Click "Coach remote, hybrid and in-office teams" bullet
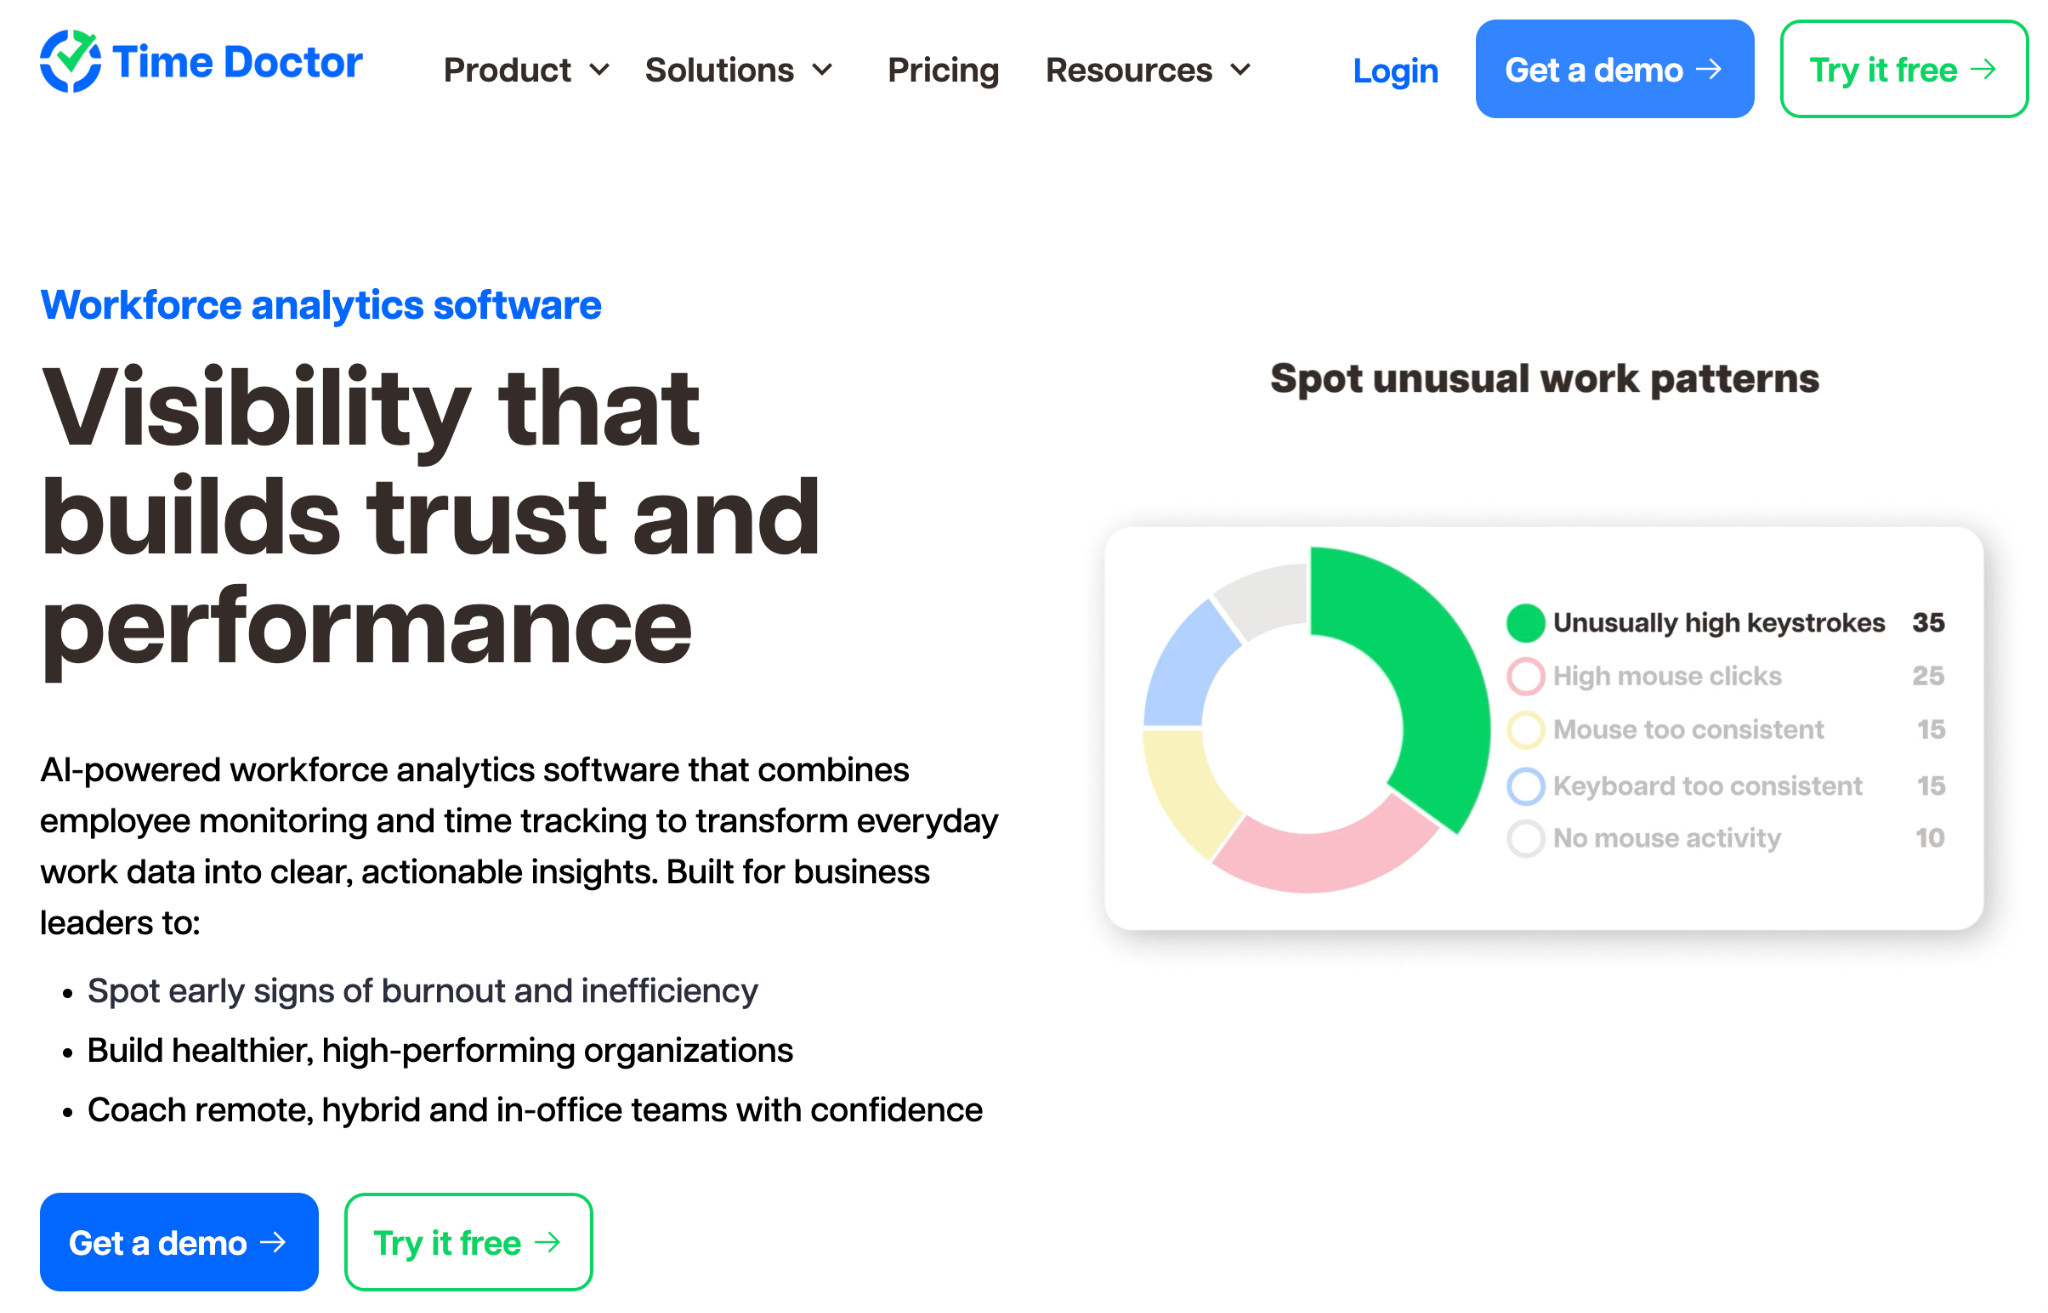The image size is (2048, 1313). click(x=535, y=1110)
